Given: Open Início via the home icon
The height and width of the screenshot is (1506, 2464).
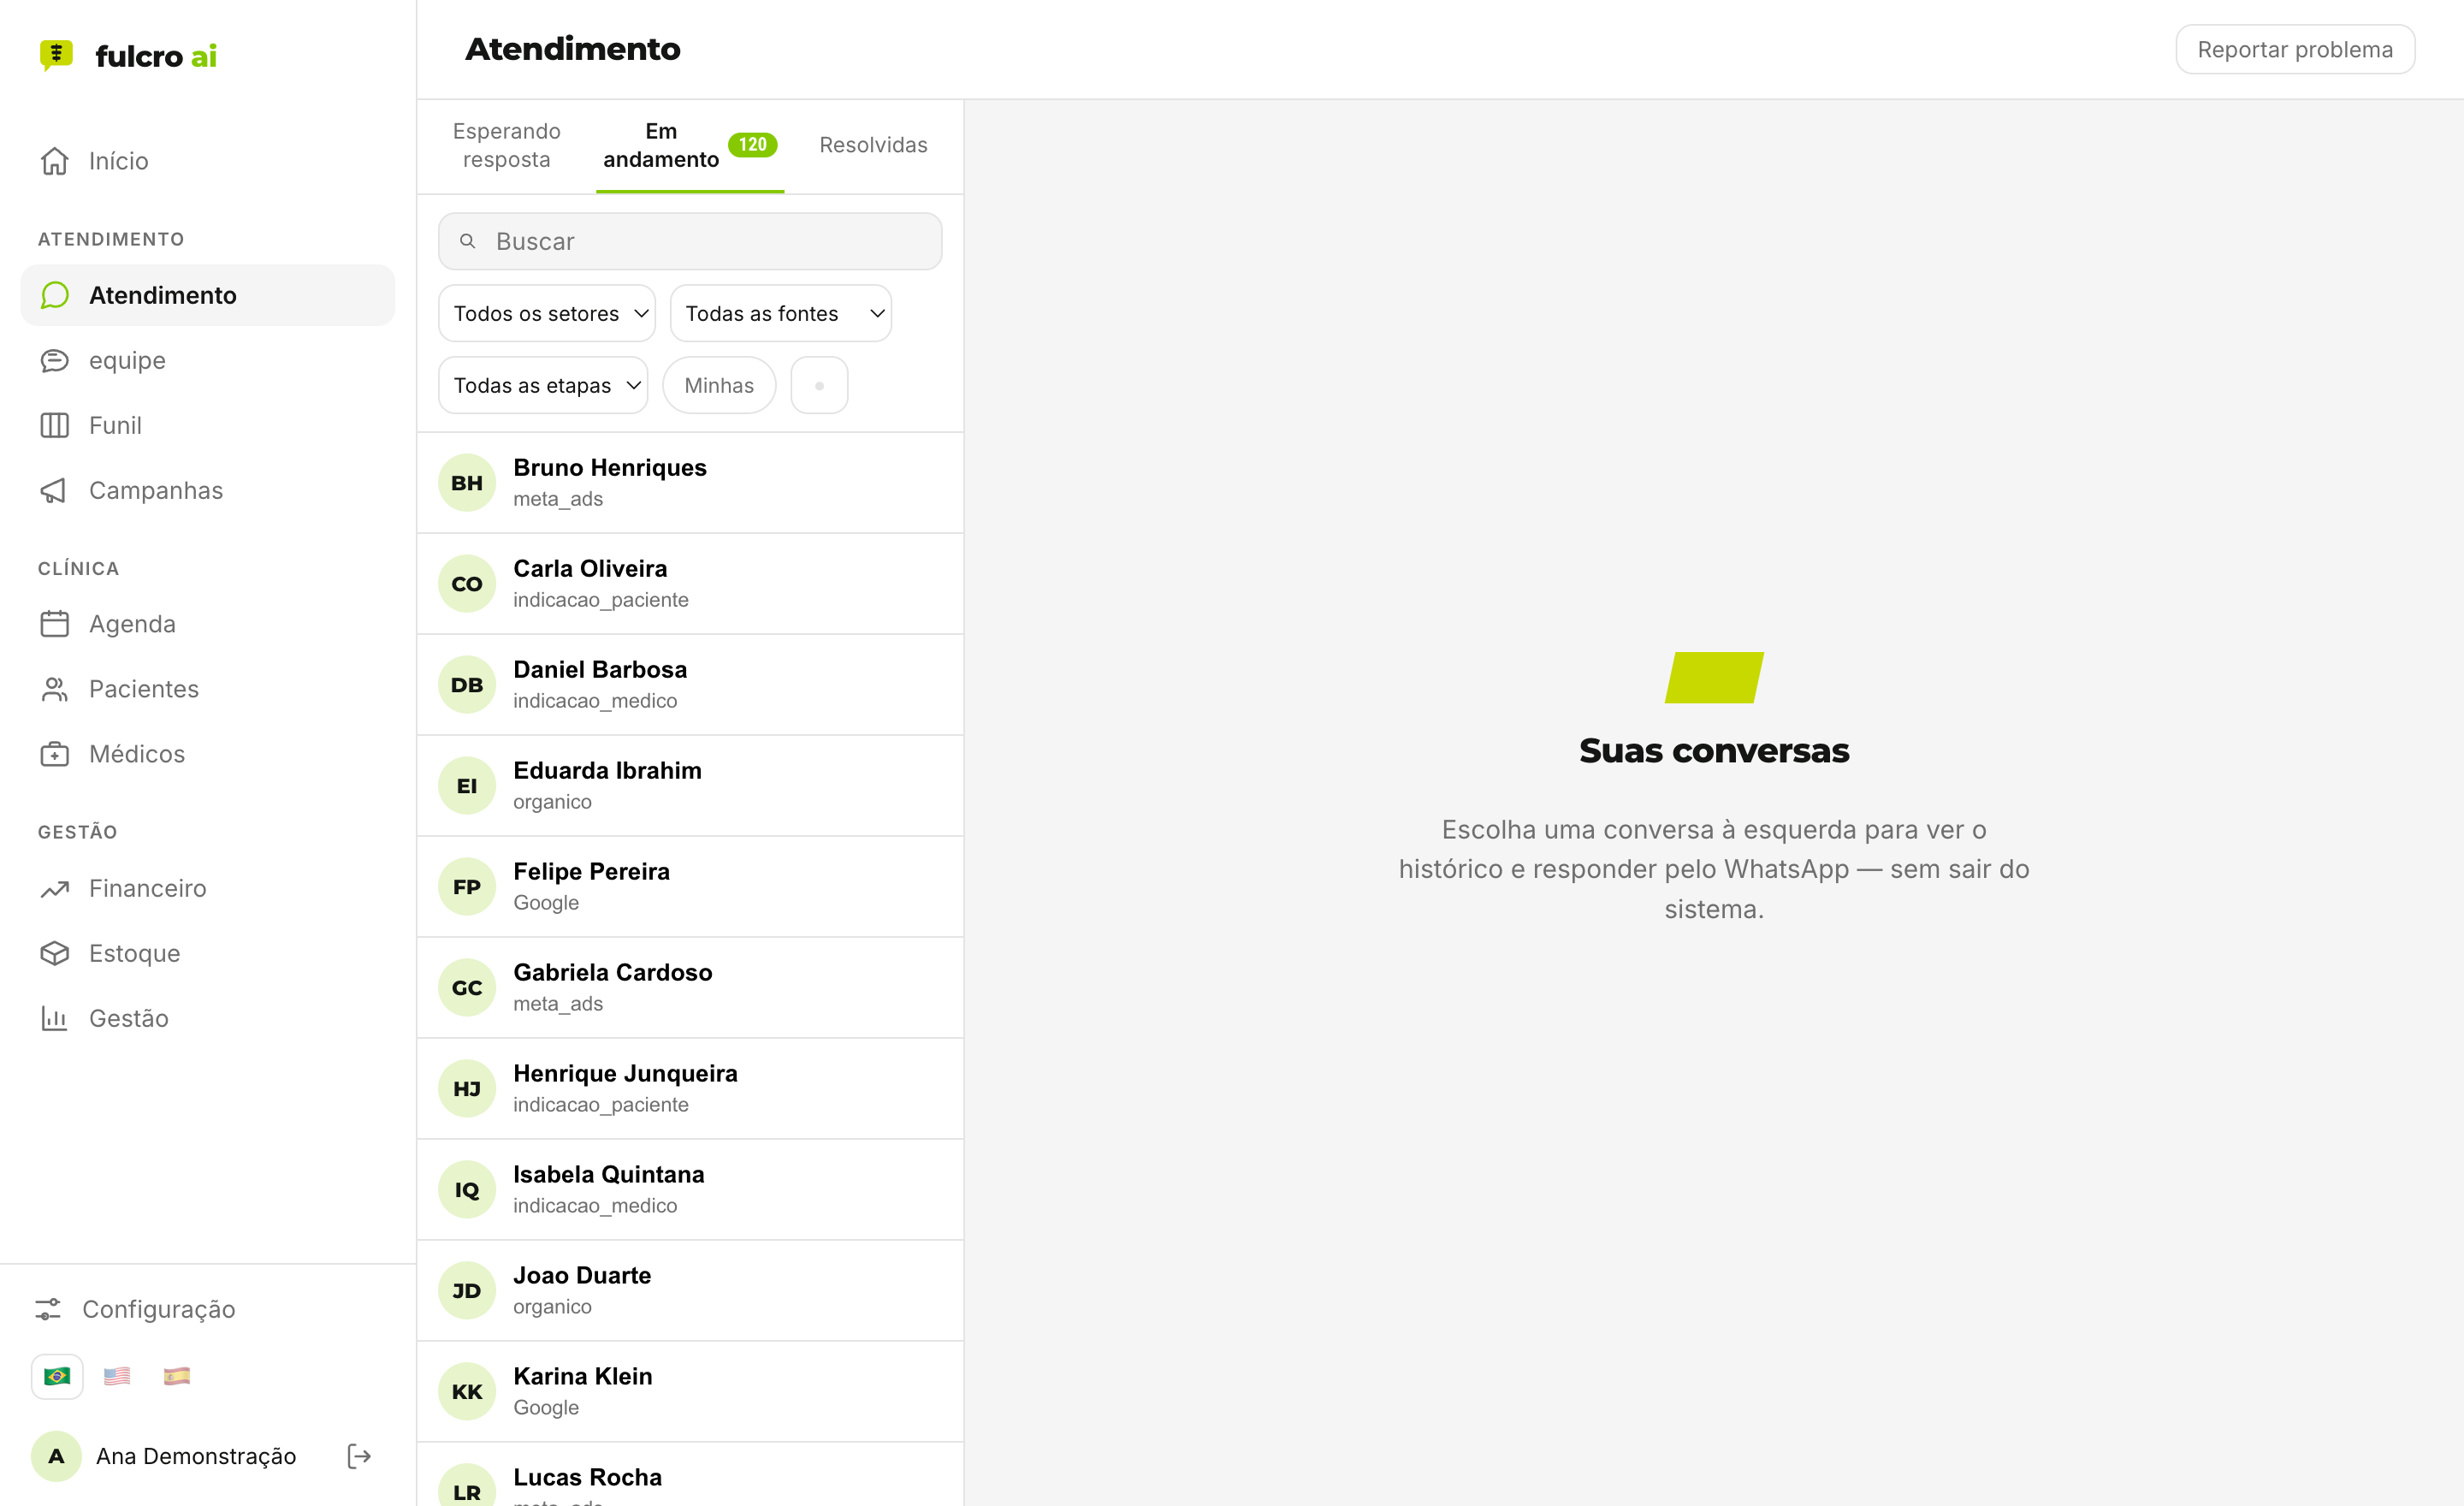Looking at the screenshot, I should coord(55,161).
